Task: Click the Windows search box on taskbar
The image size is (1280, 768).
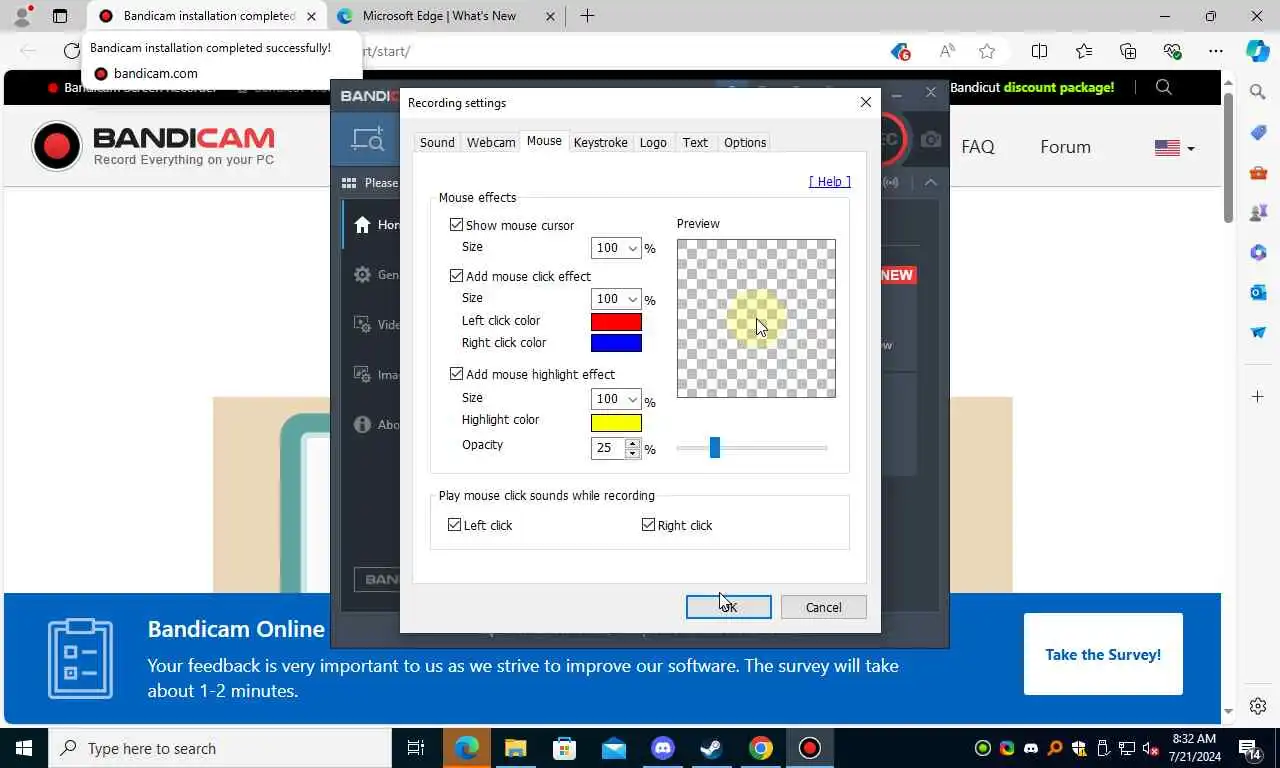Action: coord(219,748)
